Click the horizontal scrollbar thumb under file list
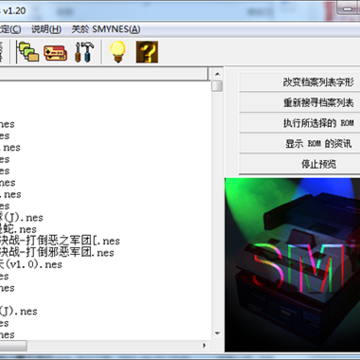This screenshot has width=360, height=360. (13, 346)
